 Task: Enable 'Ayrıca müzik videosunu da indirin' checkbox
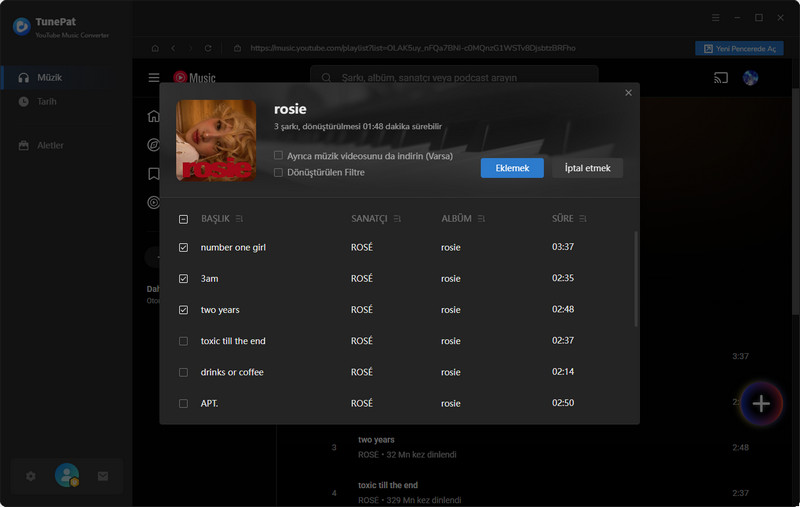coord(278,155)
